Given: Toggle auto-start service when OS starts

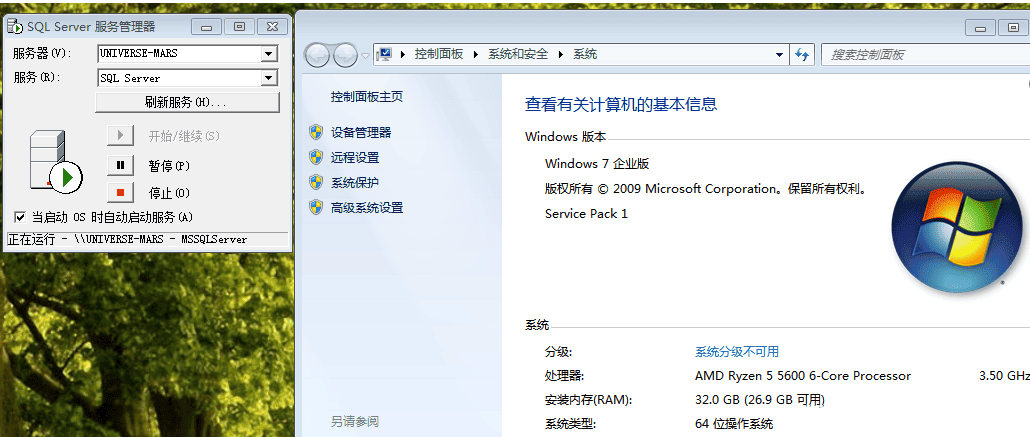Looking at the screenshot, I should click(x=20, y=217).
